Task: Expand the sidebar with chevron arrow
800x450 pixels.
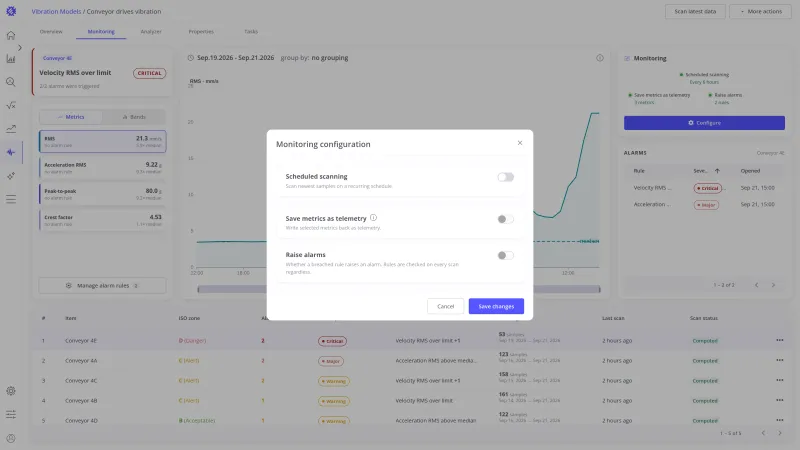Action: (x=20, y=47)
